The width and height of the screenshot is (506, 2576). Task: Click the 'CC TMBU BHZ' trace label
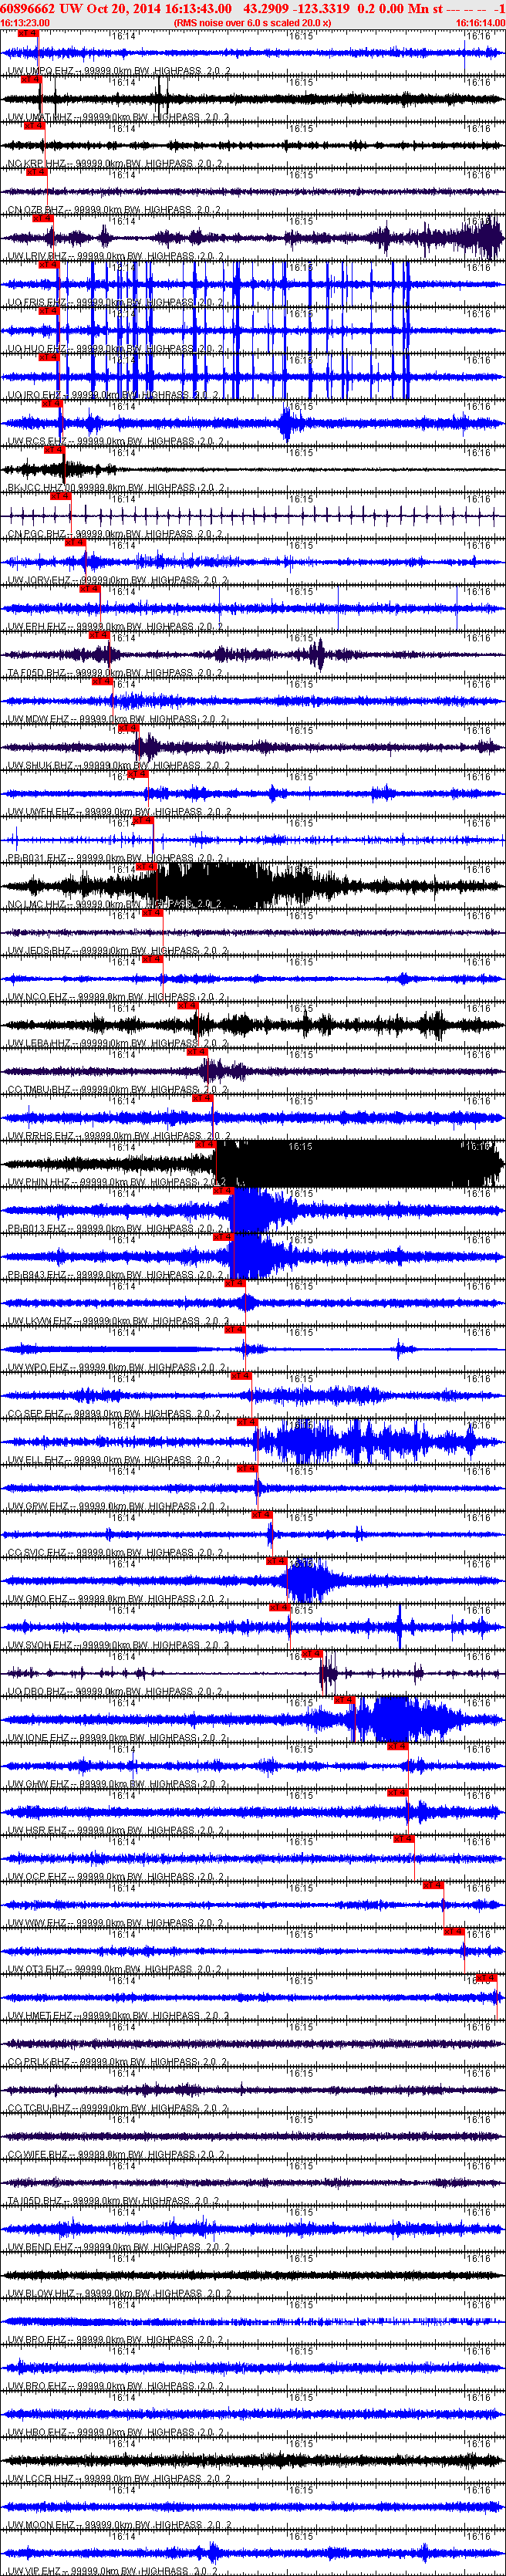click(x=40, y=1090)
